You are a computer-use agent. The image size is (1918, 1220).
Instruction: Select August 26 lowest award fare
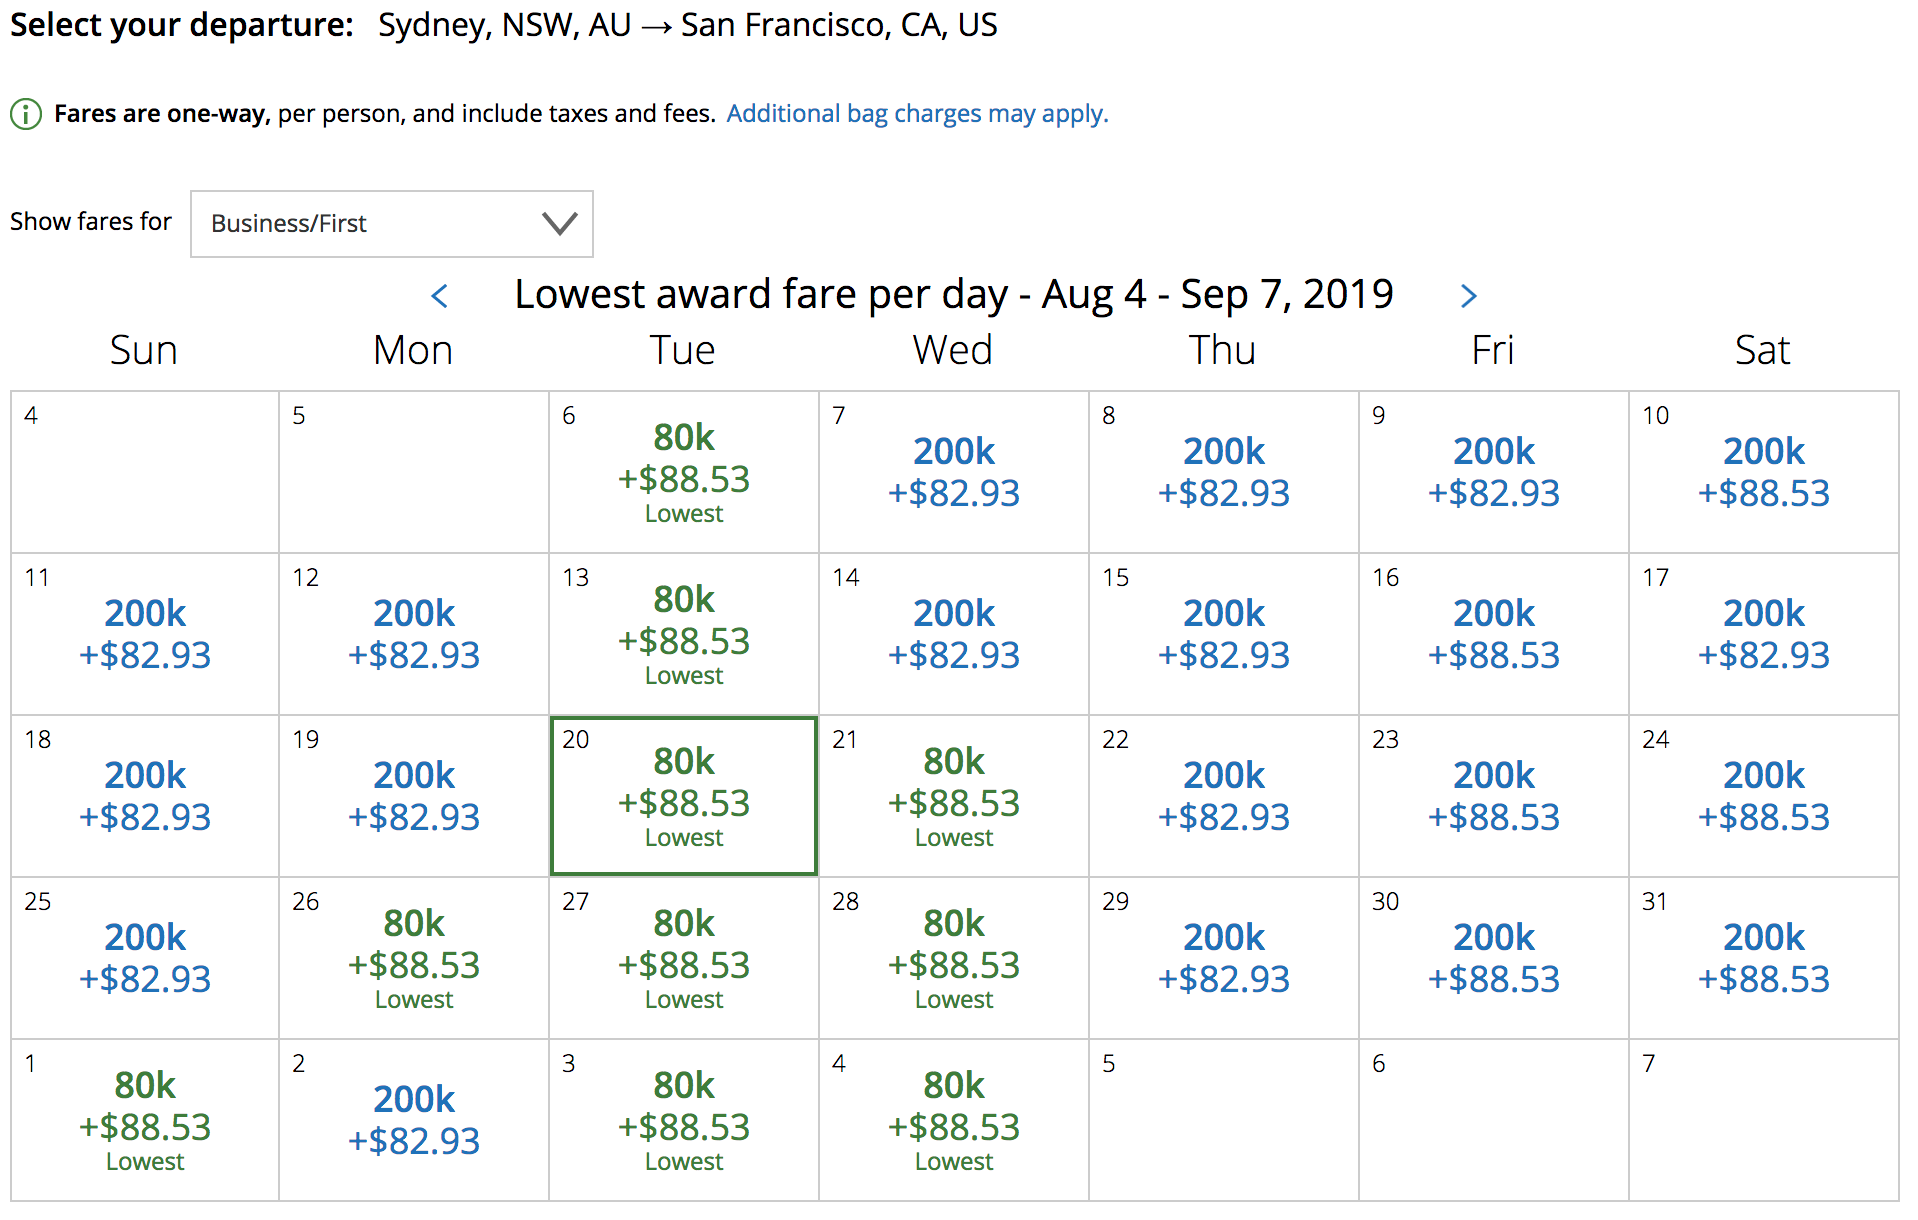point(414,958)
